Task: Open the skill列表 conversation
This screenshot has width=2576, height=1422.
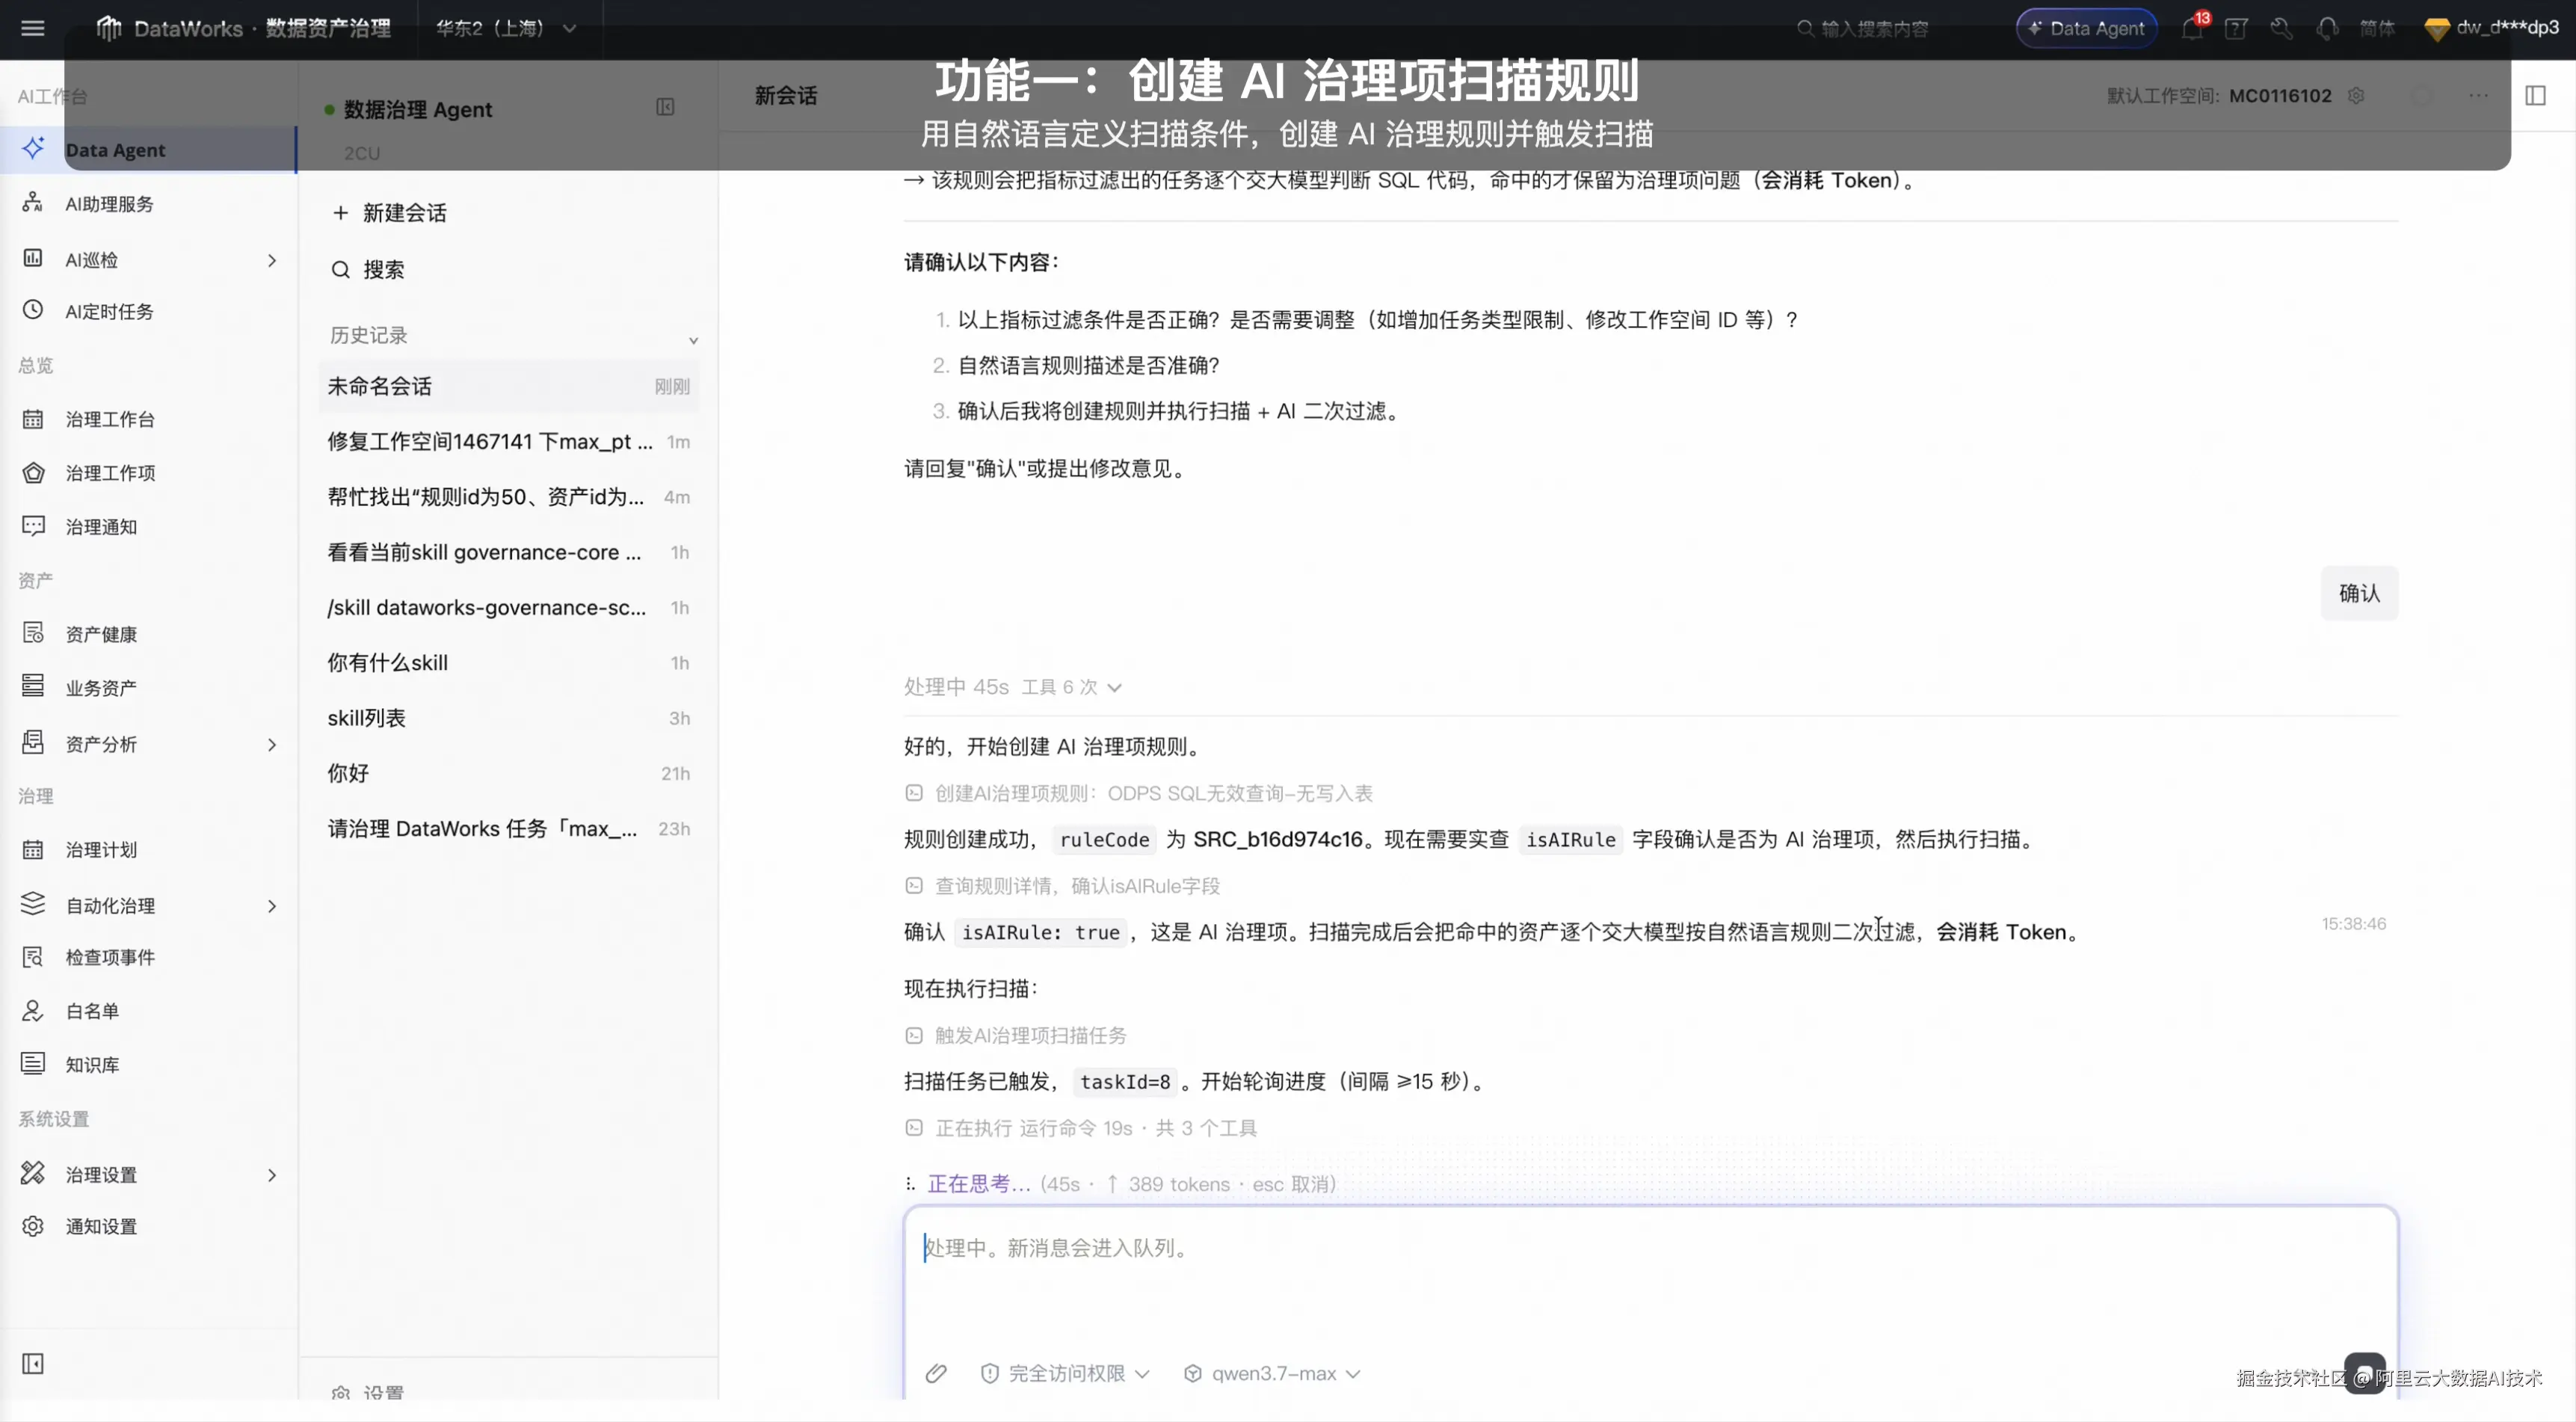Action: tap(509, 718)
